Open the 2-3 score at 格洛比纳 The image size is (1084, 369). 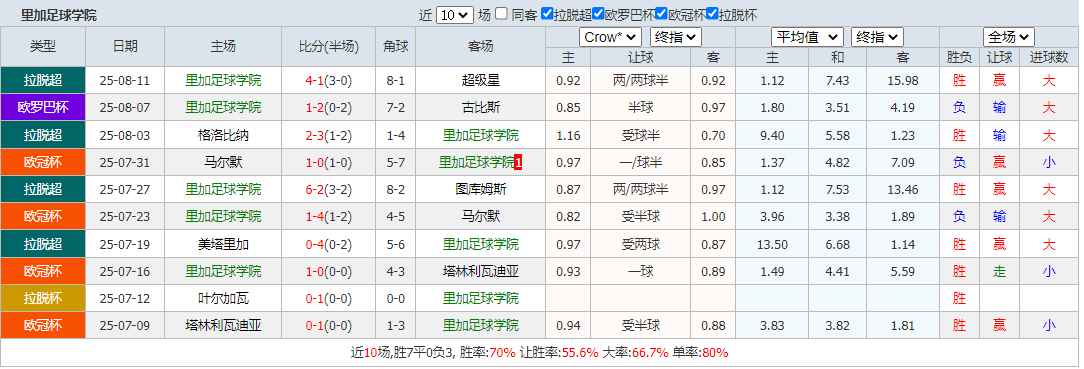coord(315,135)
